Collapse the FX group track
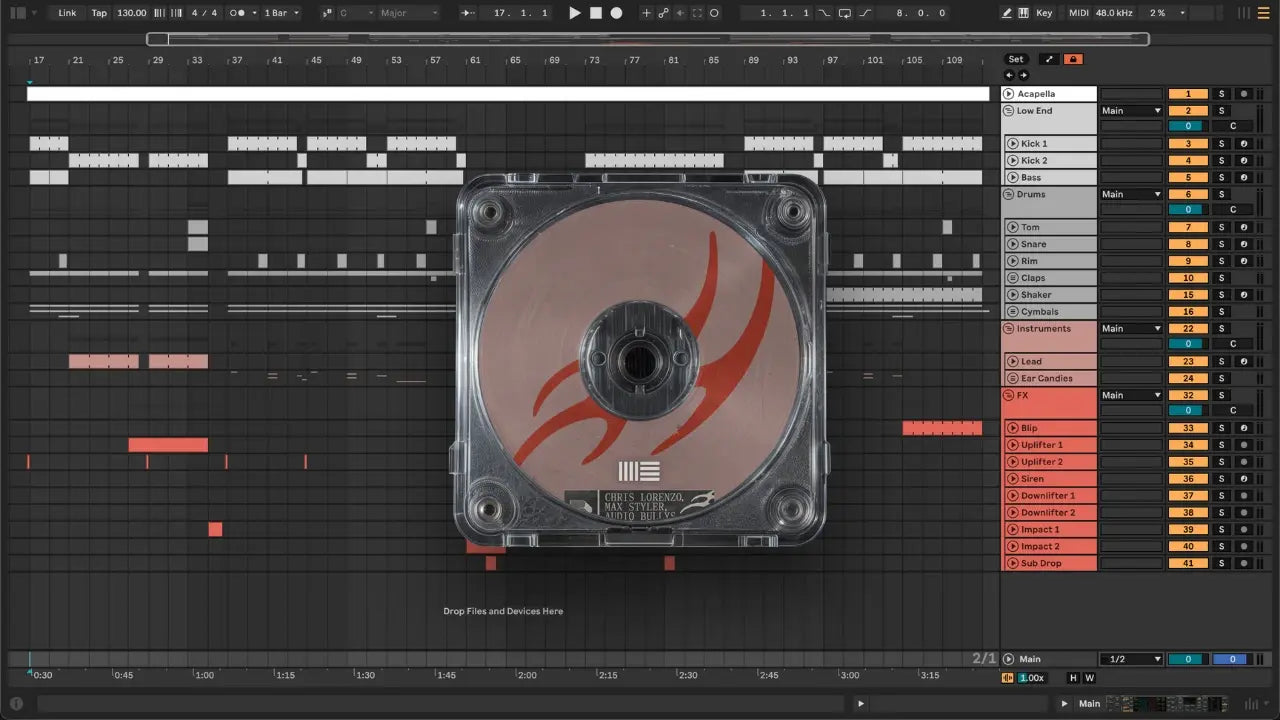The height and width of the screenshot is (720, 1280). pyautogui.click(x=1009, y=395)
